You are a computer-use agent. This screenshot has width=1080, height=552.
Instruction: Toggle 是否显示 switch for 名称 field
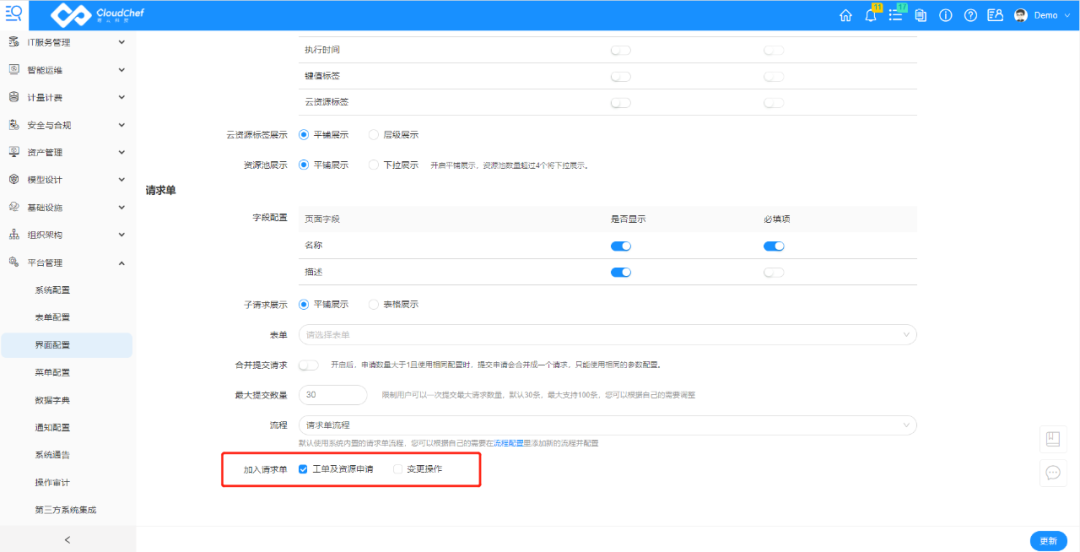pyautogui.click(x=621, y=246)
